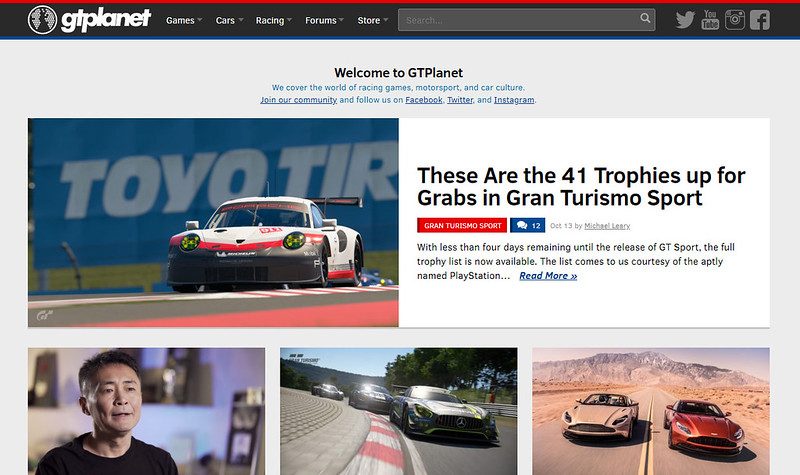Open the Store menu
The width and height of the screenshot is (800, 475).
pos(368,20)
